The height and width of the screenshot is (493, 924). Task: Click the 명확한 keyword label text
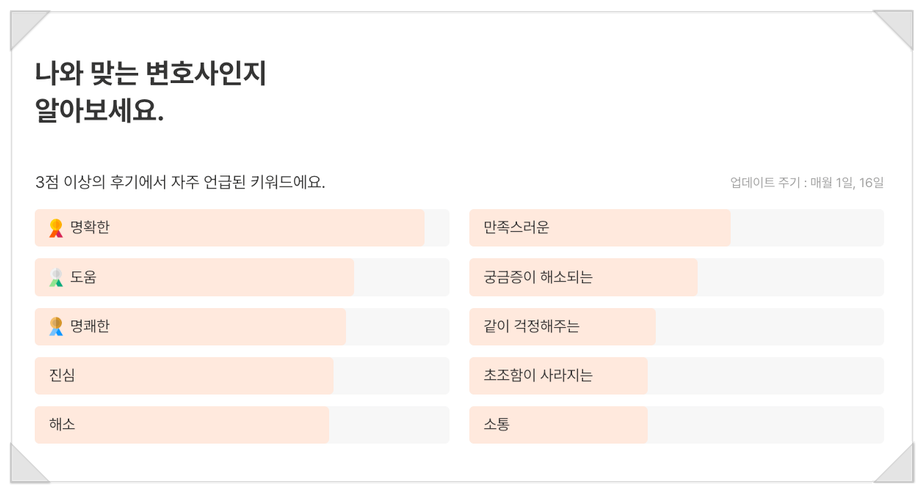pyautogui.click(x=90, y=228)
